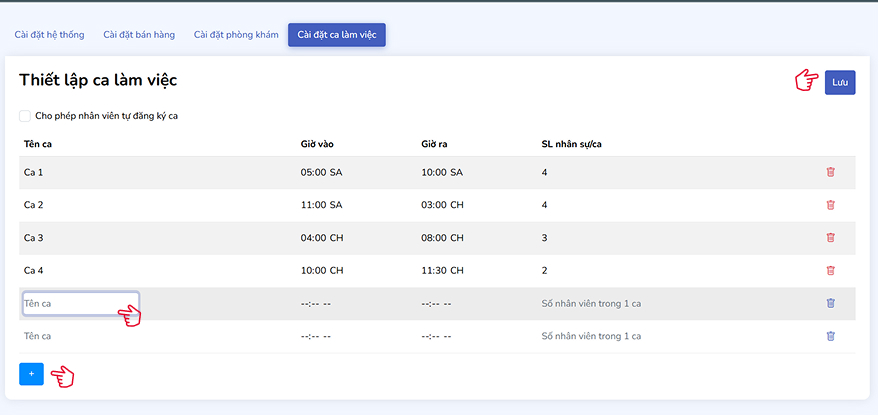Delete shift Ca 1 with trash icon
This screenshot has height=416, width=879.
click(x=830, y=172)
